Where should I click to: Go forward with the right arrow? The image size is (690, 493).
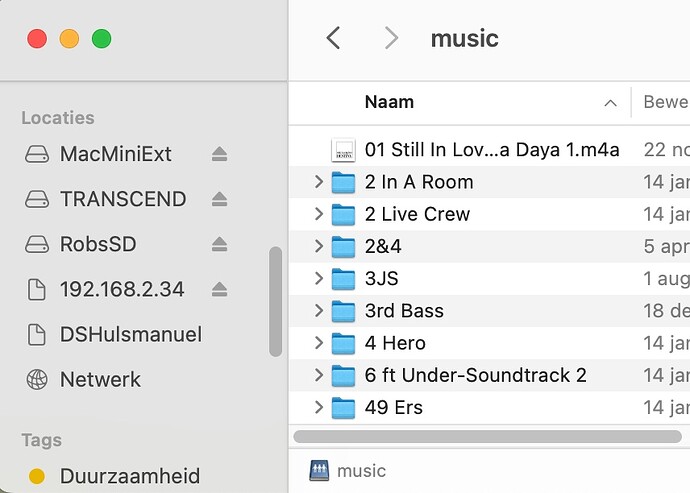[391, 38]
